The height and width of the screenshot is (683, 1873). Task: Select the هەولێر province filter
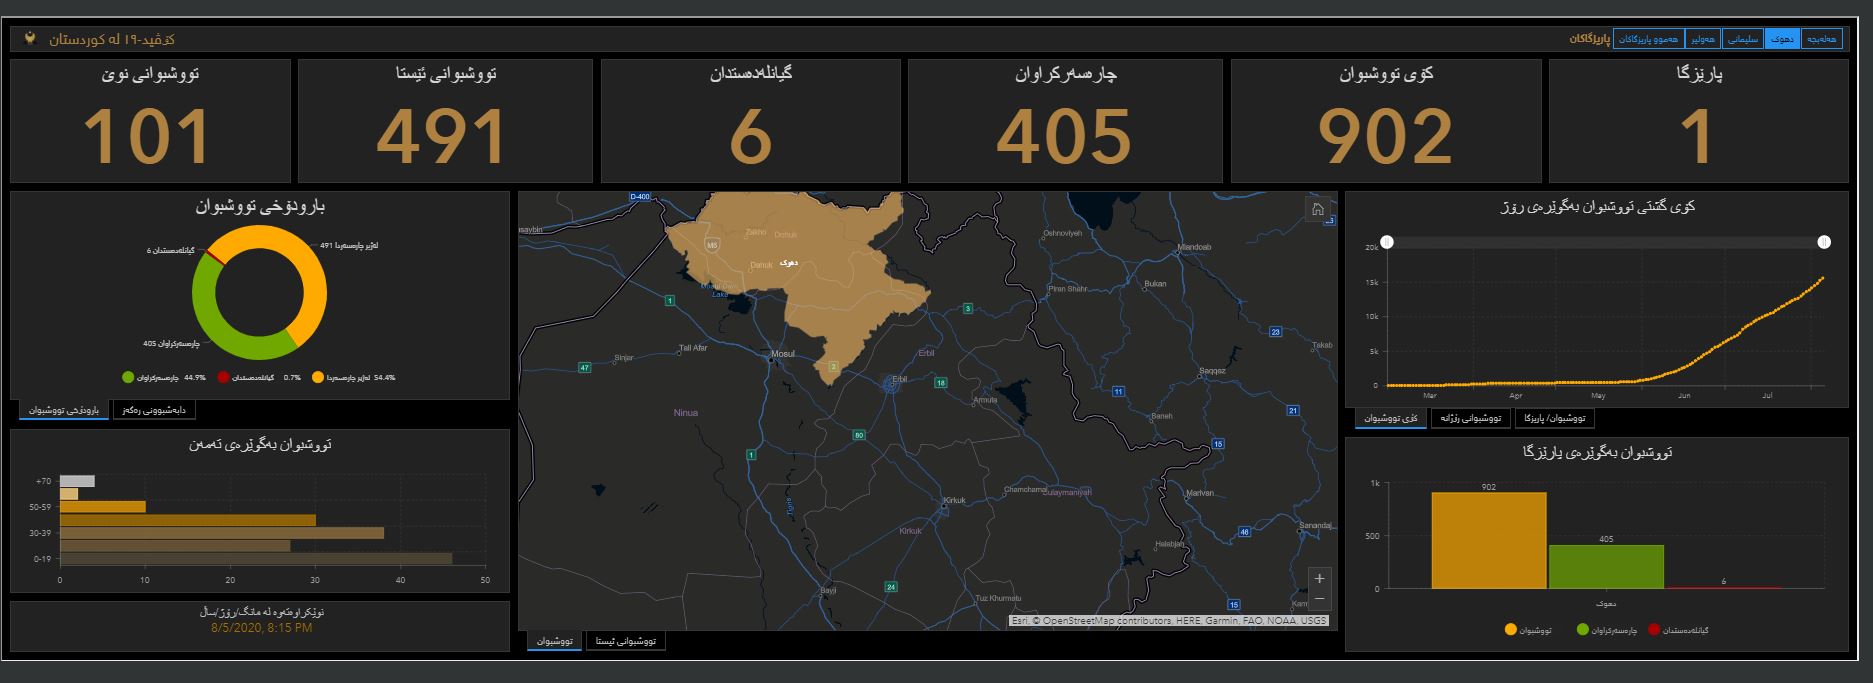click(1703, 39)
